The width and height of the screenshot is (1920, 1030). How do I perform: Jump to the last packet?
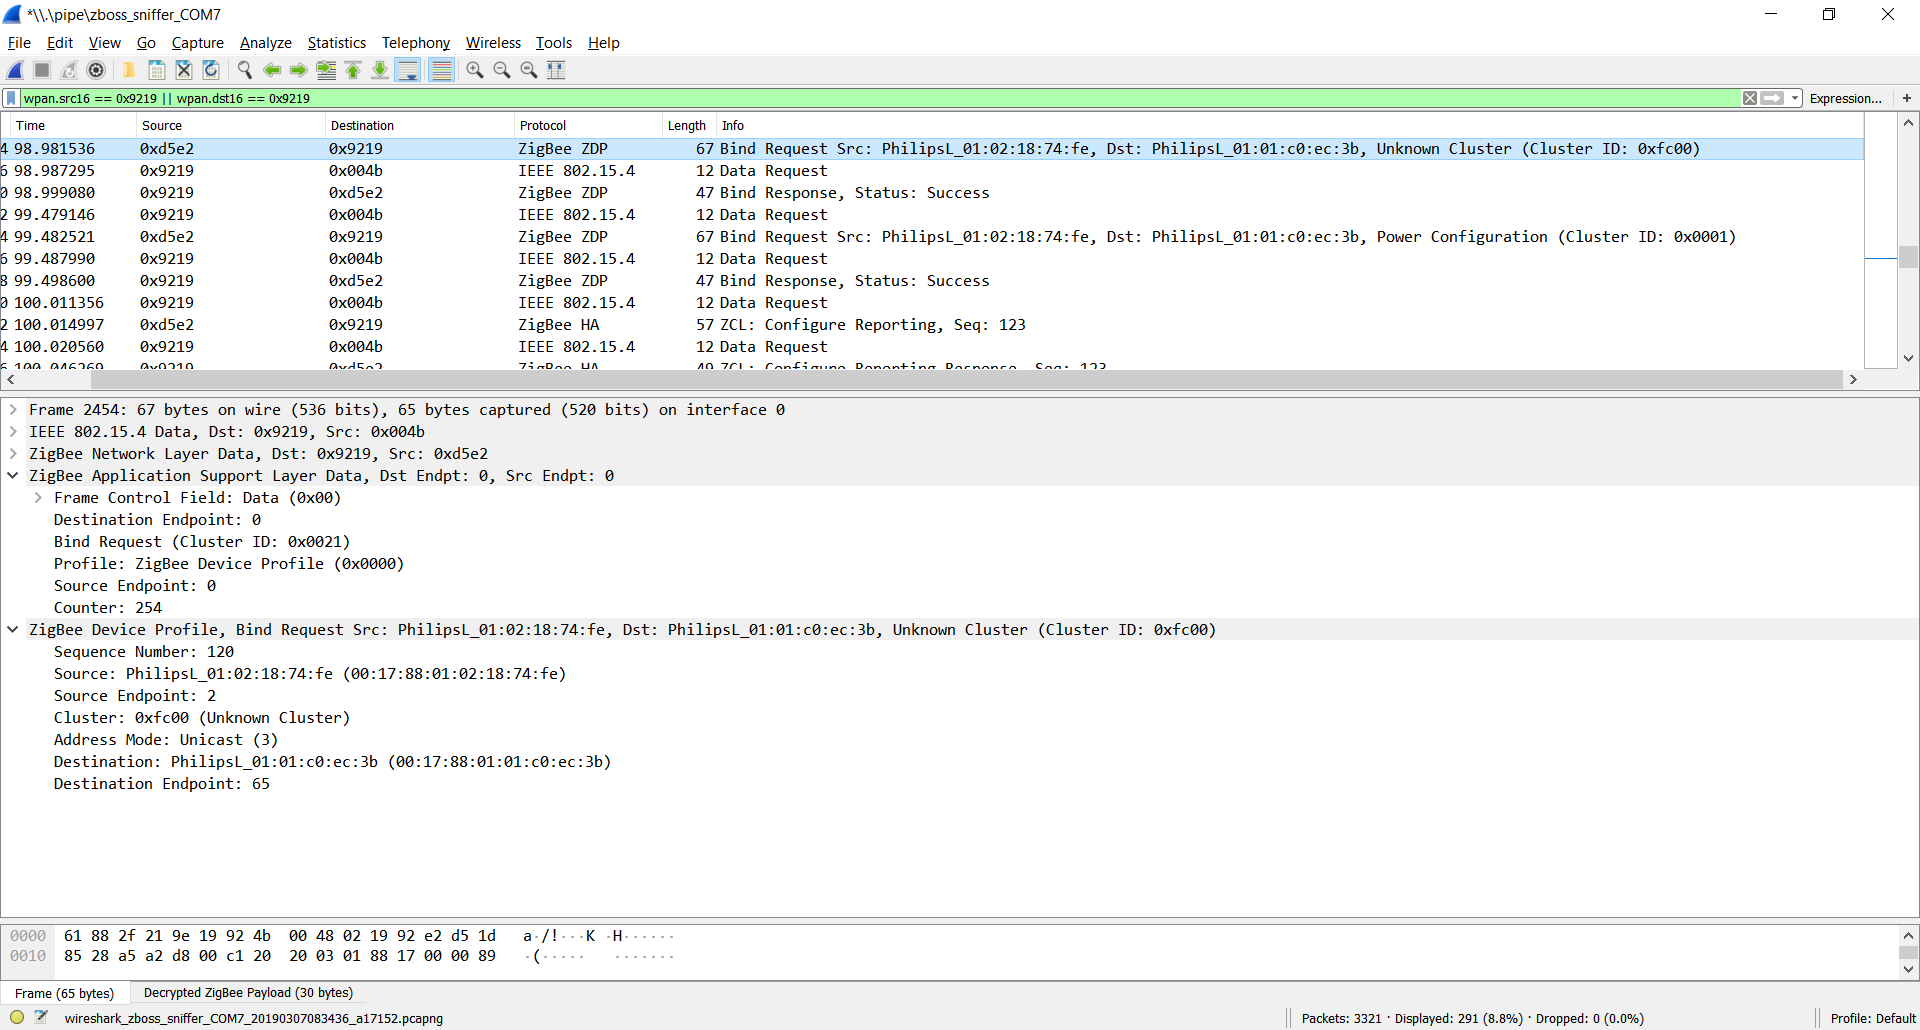380,70
